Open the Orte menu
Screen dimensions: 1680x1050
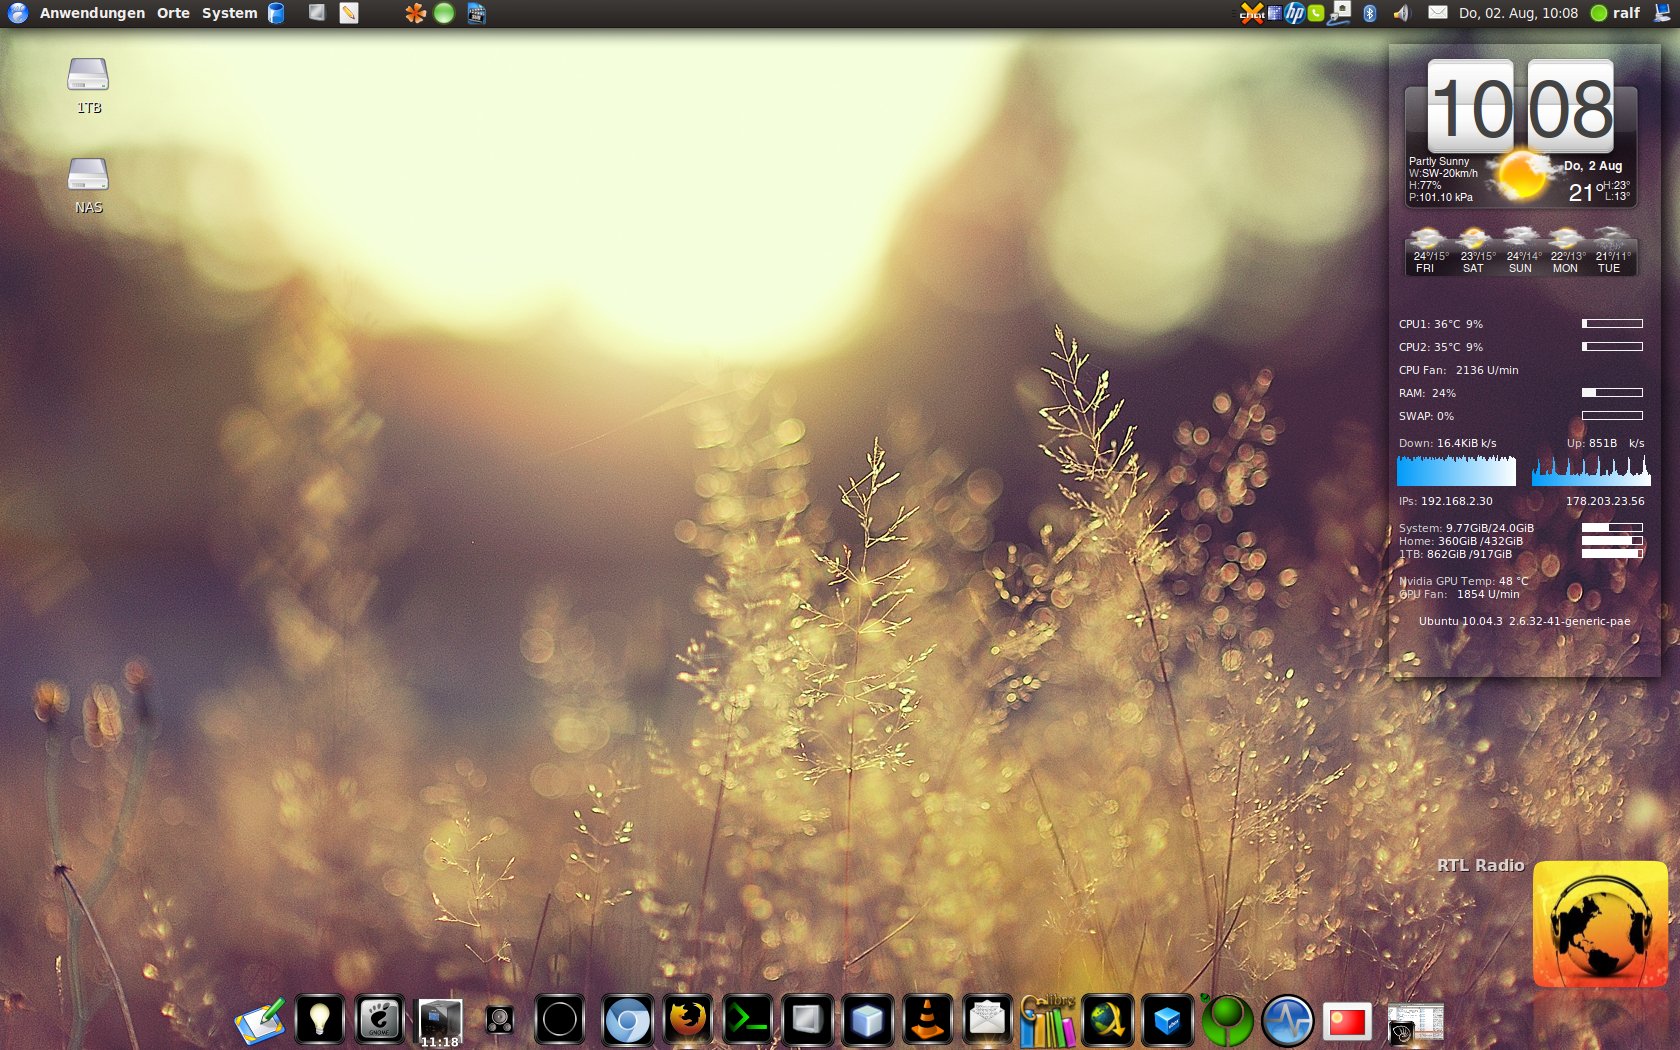point(173,13)
